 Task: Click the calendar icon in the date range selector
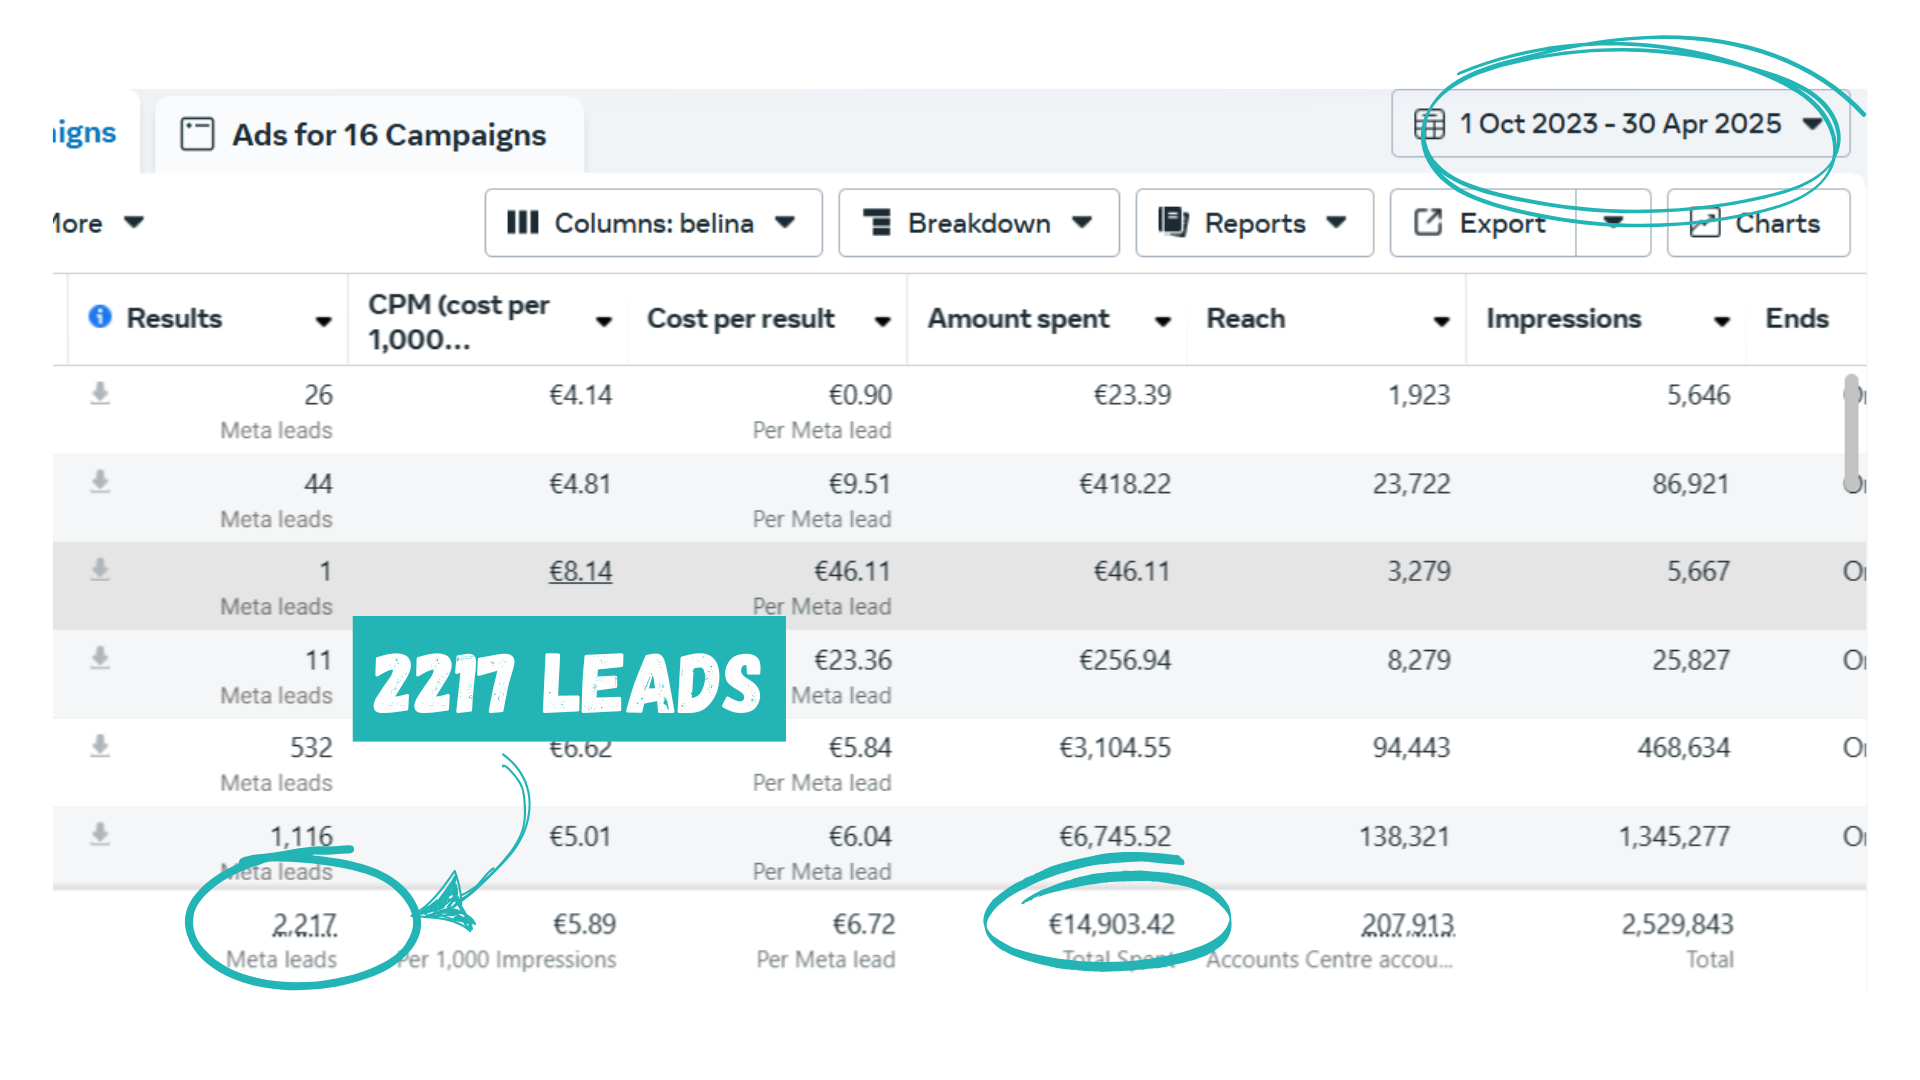(1429, 124)
